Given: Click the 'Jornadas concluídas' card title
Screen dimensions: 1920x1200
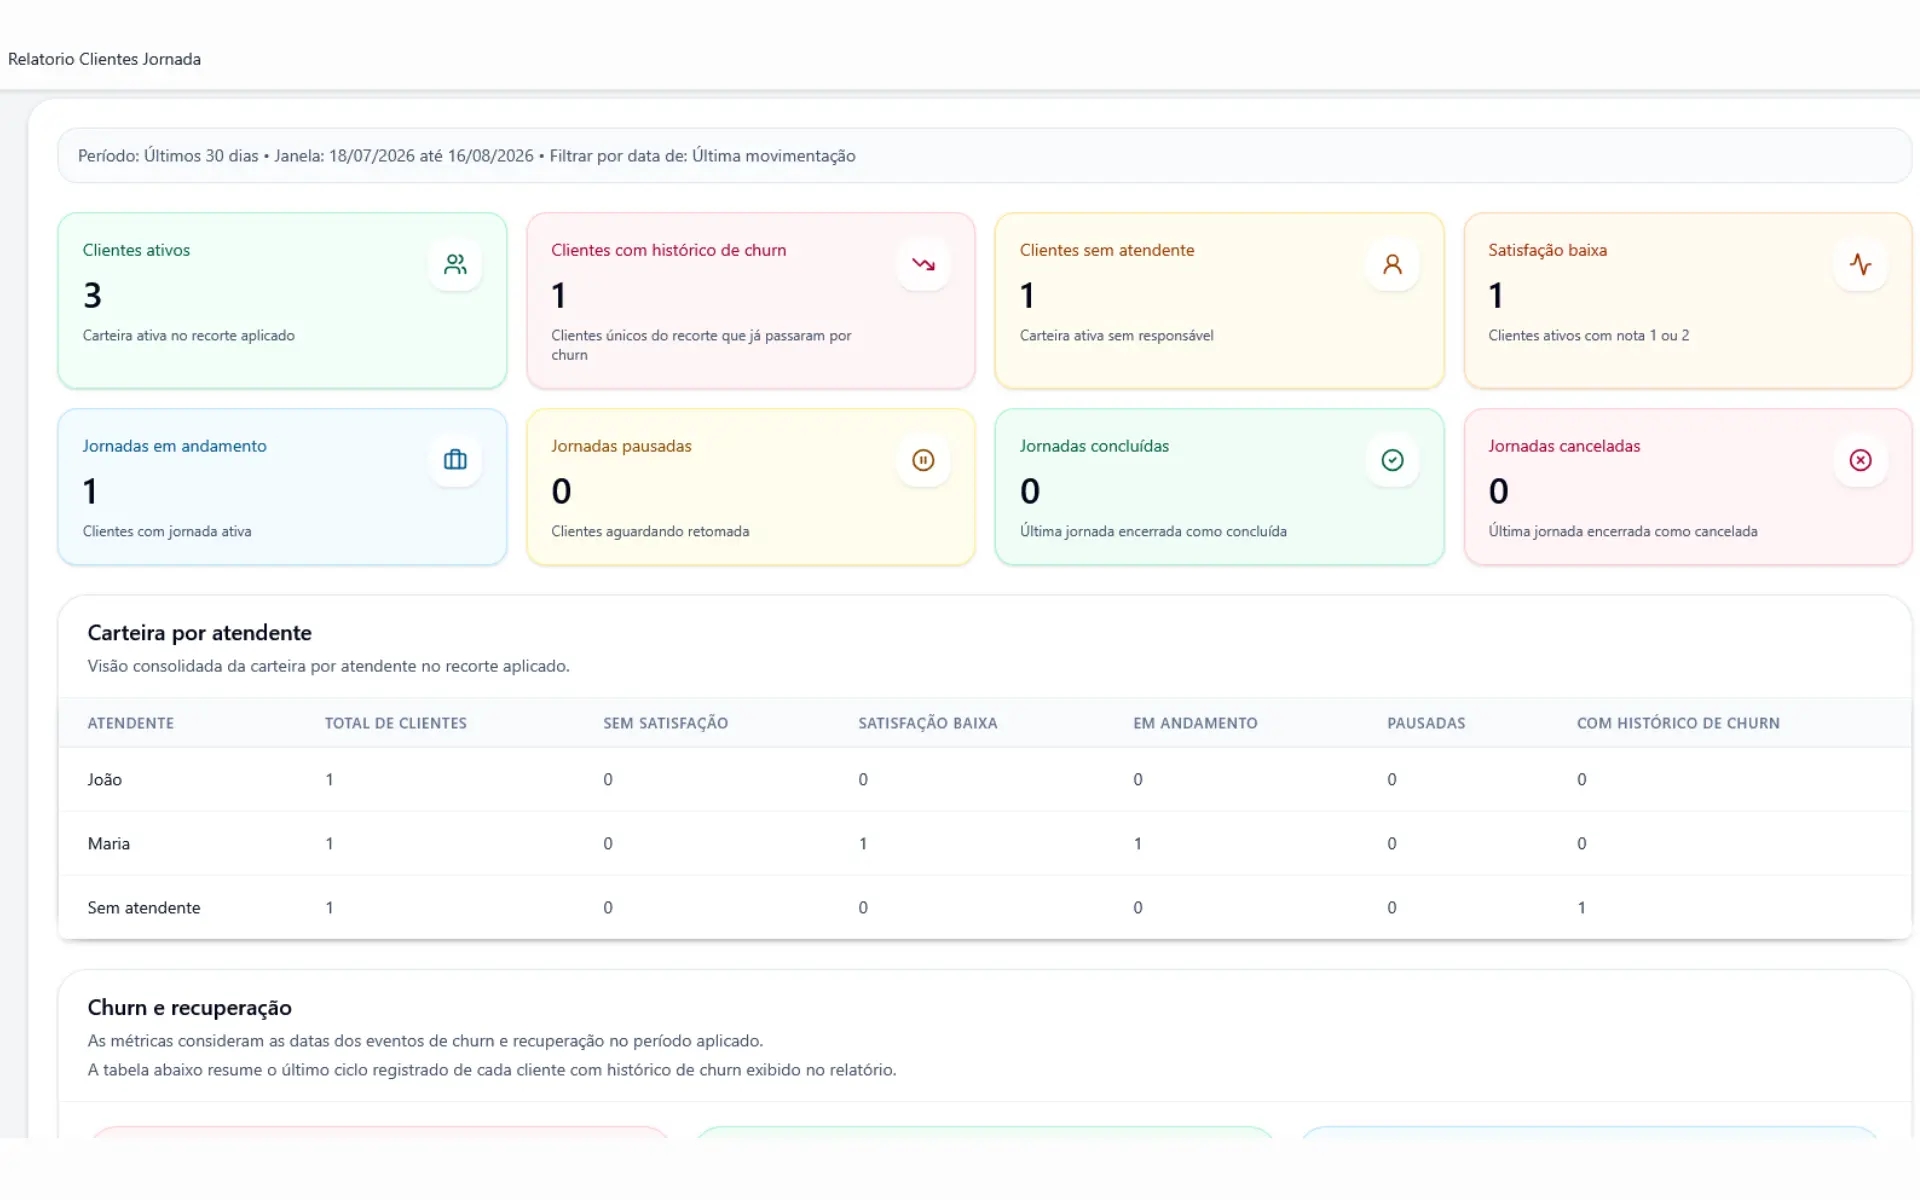Looking at the screenshot, I should tap(1094, 446).
